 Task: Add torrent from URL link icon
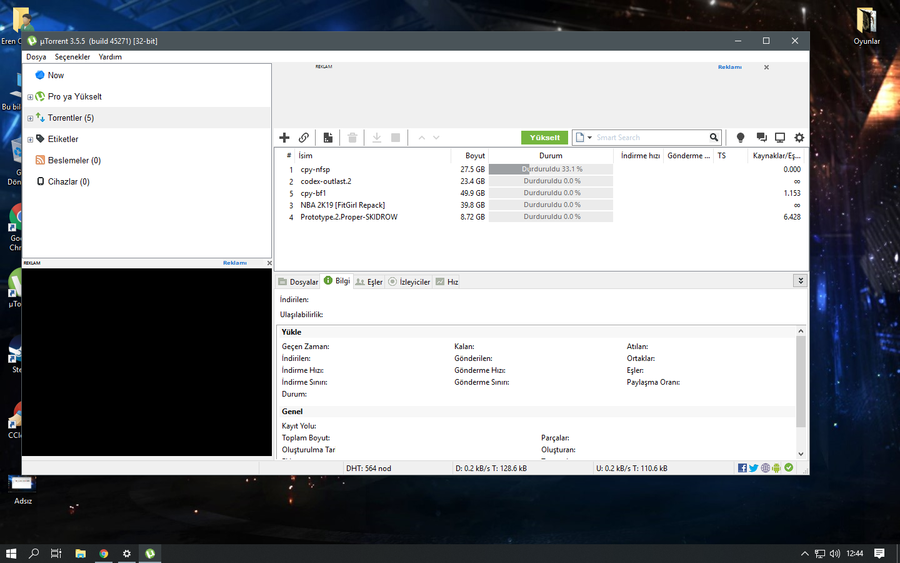click(x=304, y=138)
